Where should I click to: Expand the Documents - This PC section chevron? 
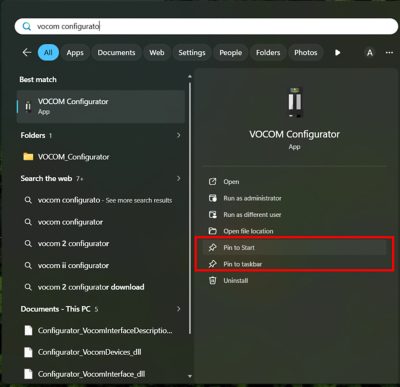tap(179, 309)
